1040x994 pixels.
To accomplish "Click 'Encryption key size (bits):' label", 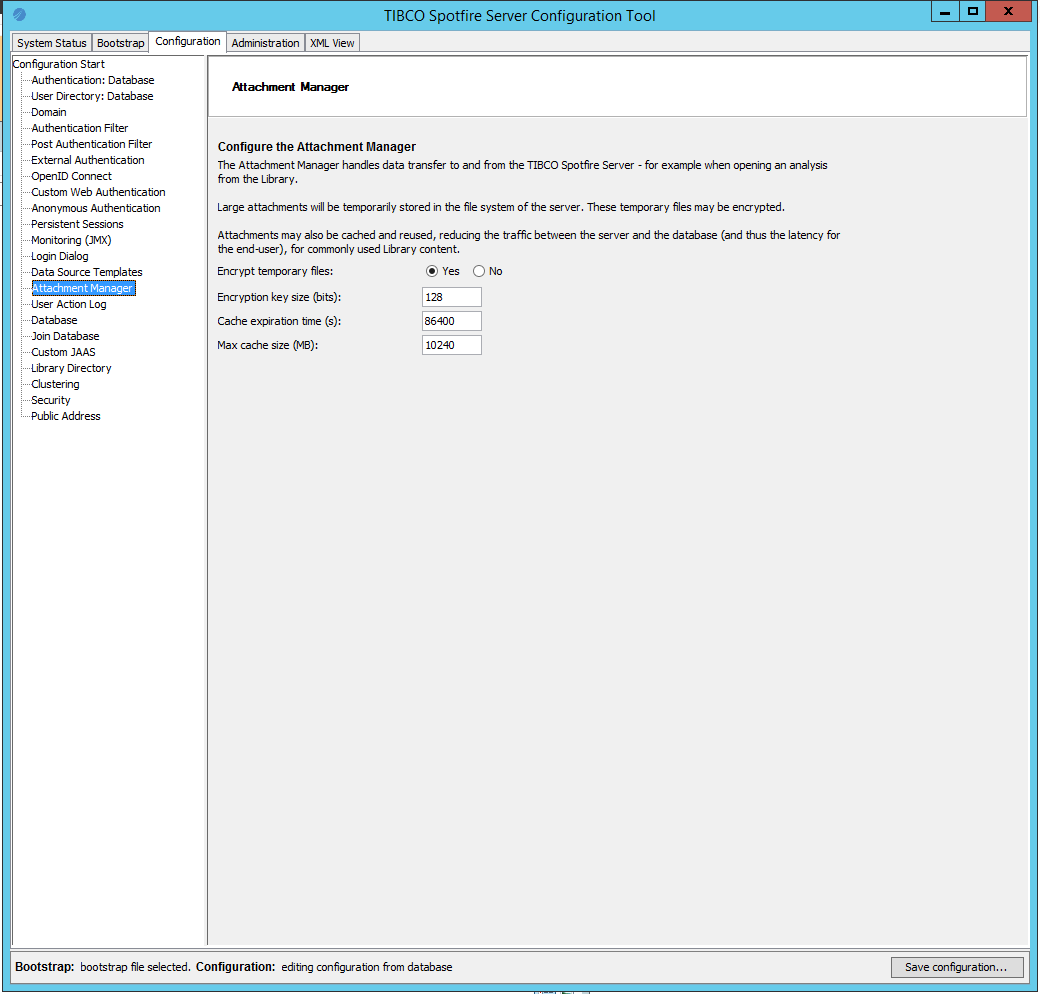I will coord(279,297).
